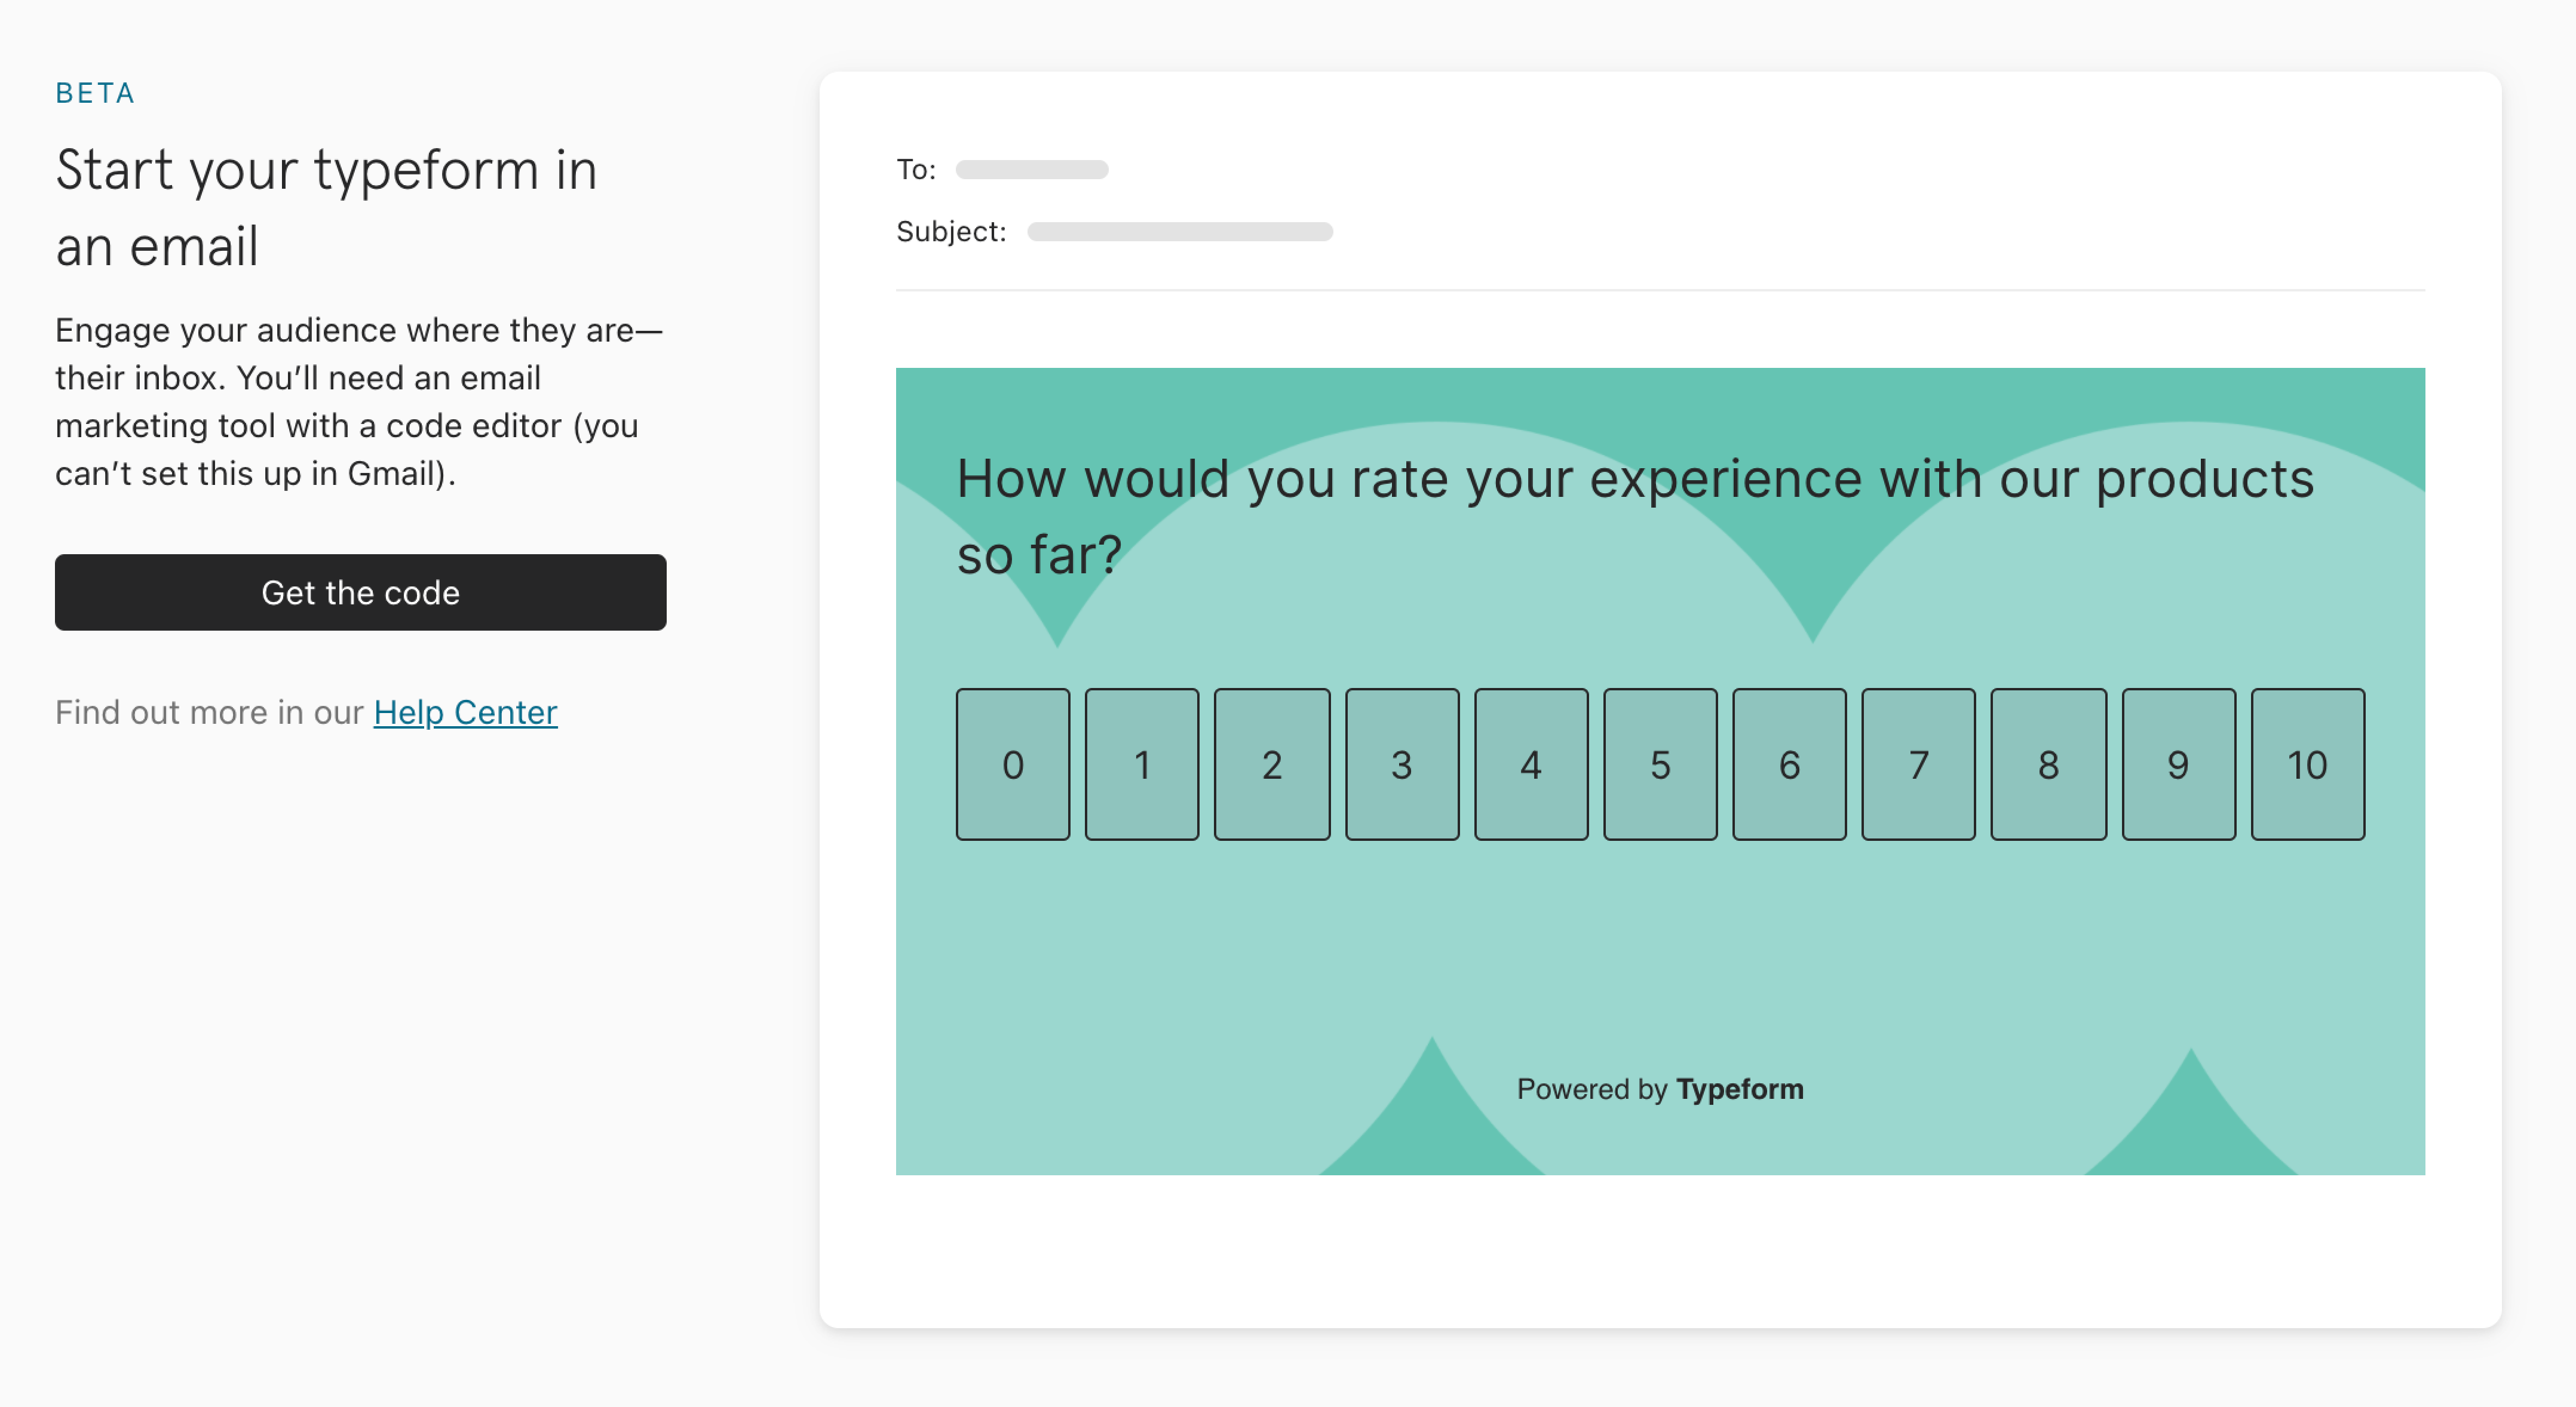Select rating 9 box
Viewport: 2576px width, 1407px height.
point(2178,764)
